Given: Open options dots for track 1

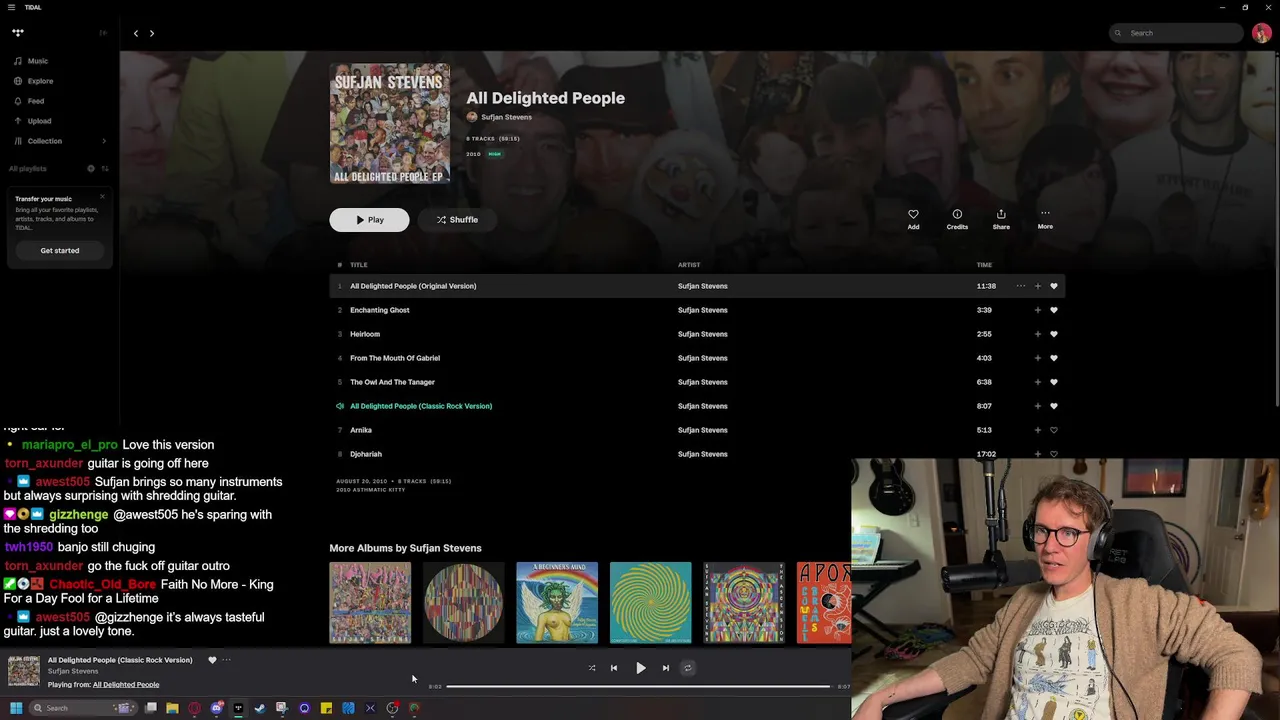Looking at the screenshot, I should (x=1020, y=286).
